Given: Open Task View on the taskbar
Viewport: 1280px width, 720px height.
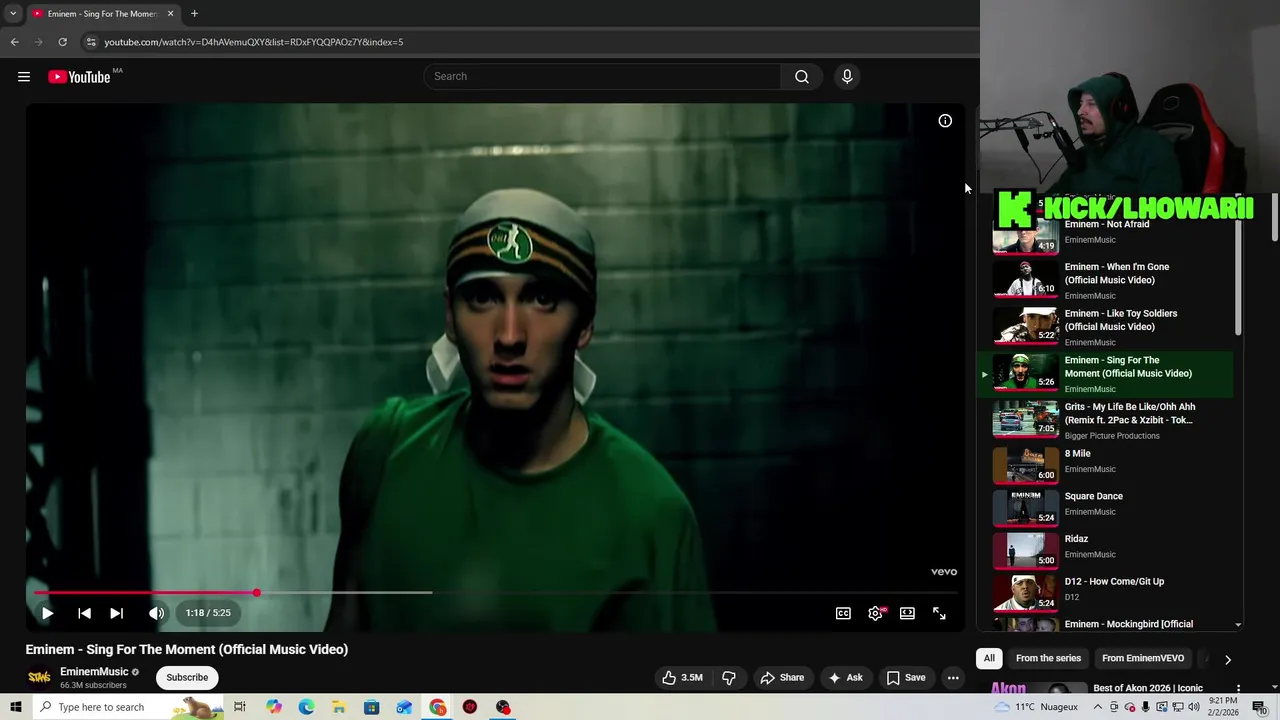Looking at the screenshot, I should point(240,707).
